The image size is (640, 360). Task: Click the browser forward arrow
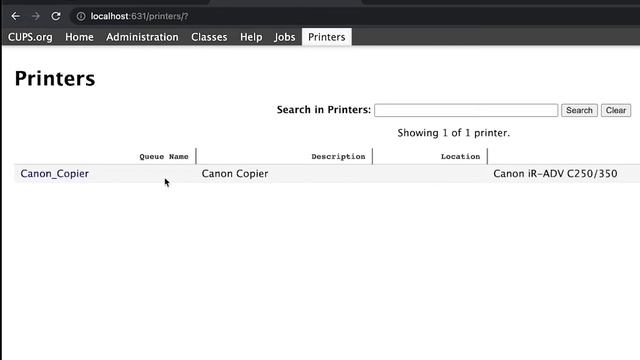click(x=36, y=16)
